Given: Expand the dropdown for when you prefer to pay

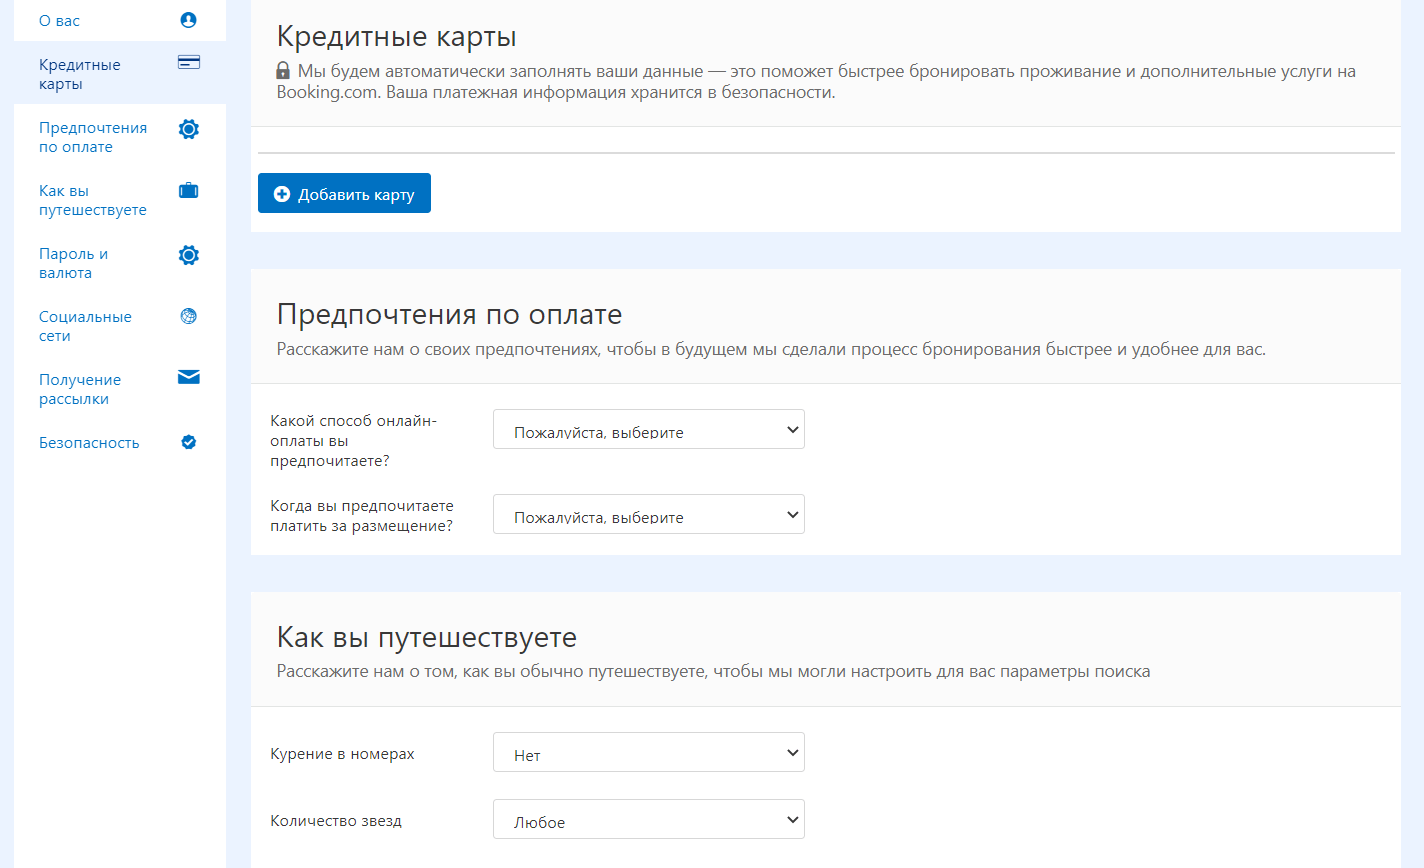Looking at the screenshot, I should [648, 514].
